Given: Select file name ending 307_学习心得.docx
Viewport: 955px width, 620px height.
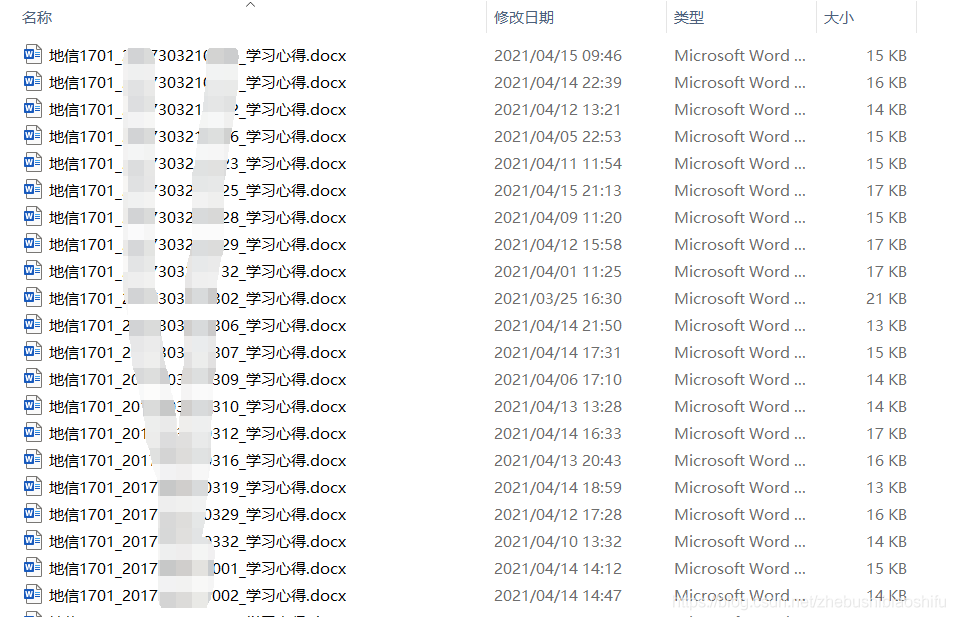Looking at the screenshot, I should (x=197, y=353).
